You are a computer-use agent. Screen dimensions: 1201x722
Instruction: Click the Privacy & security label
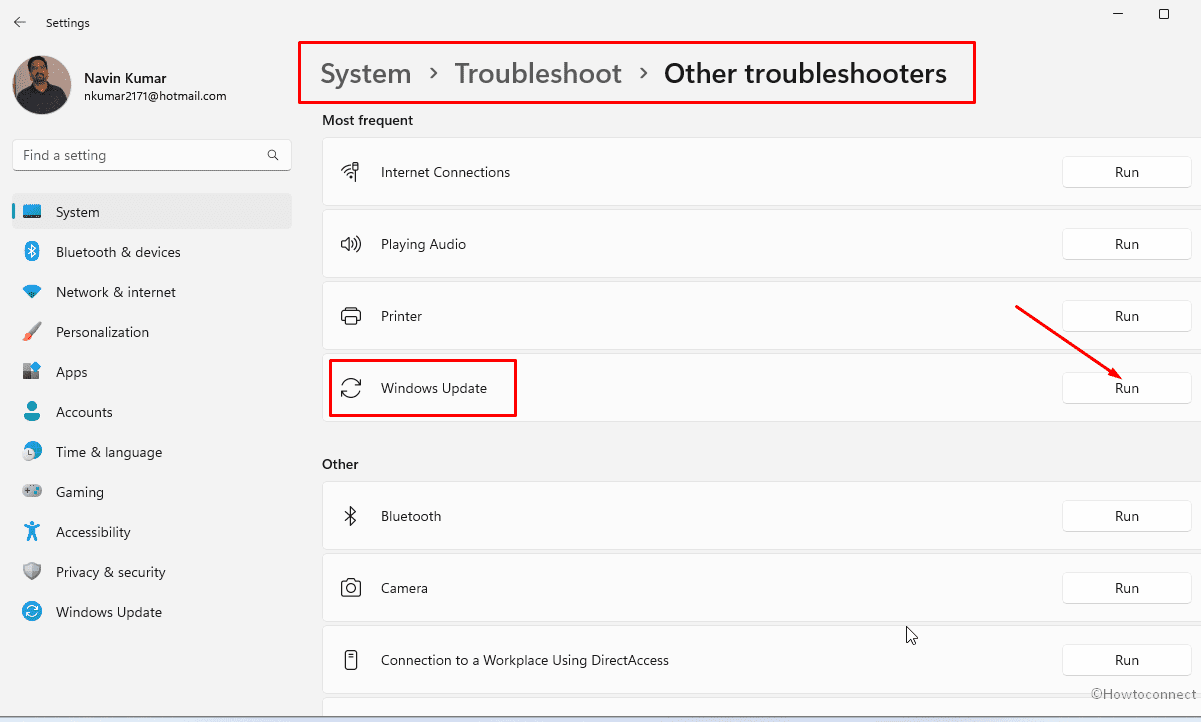pos(111,572)
